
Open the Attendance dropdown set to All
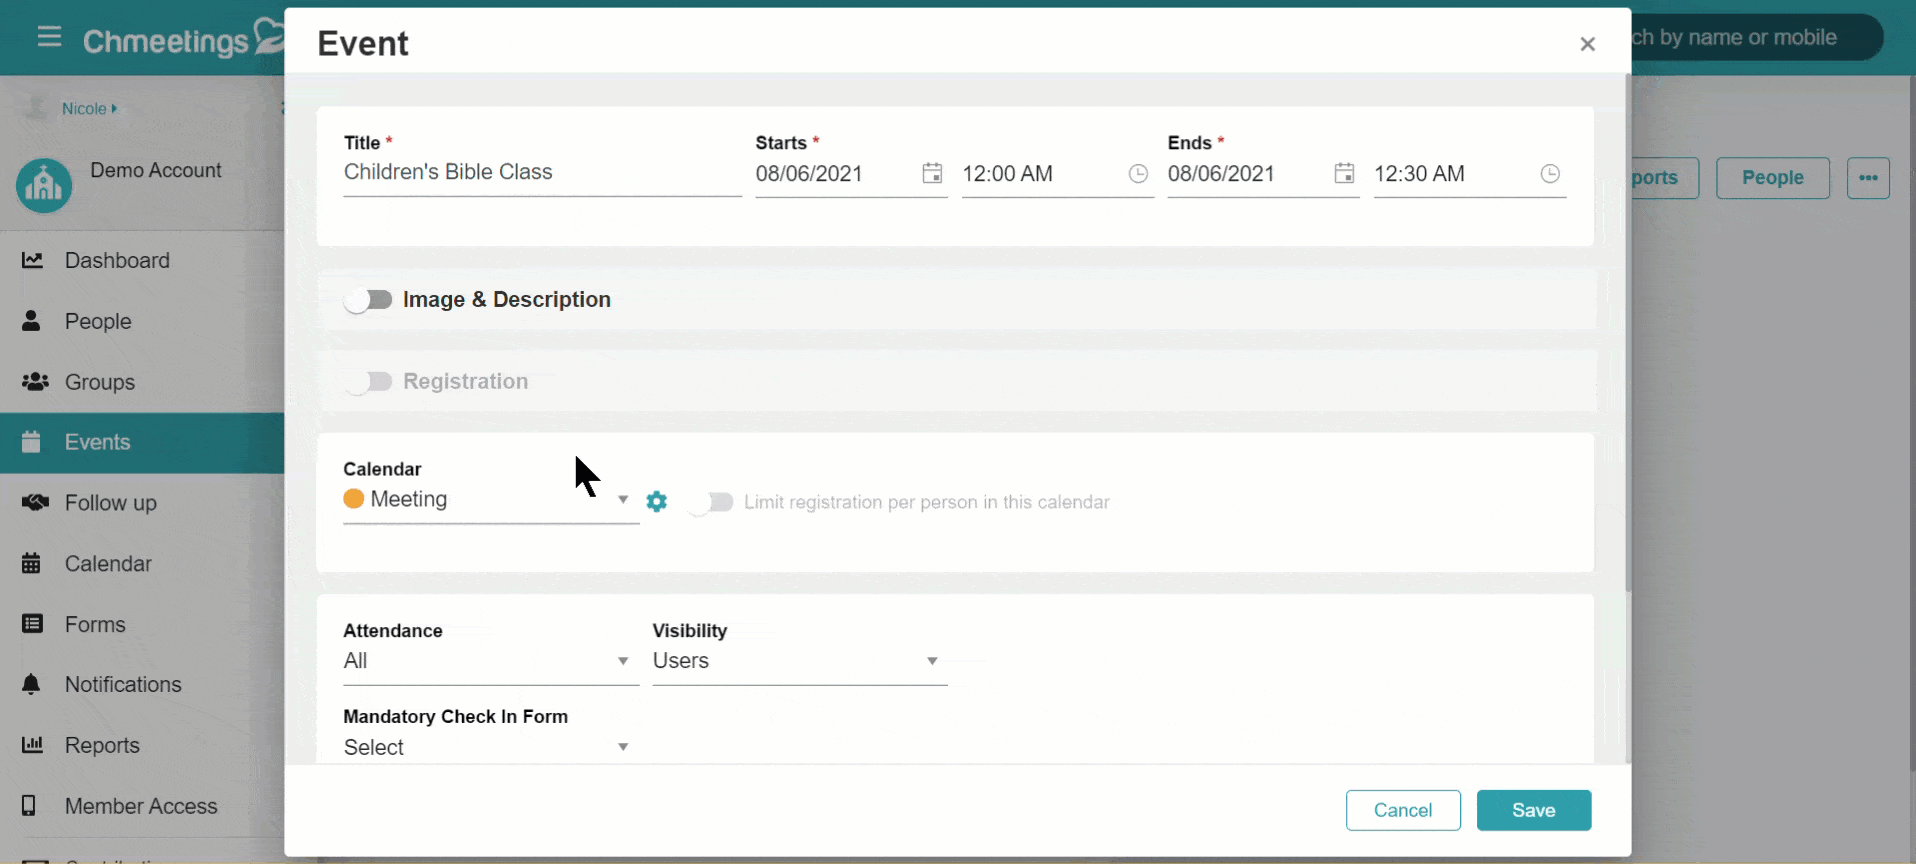[491, 661]
